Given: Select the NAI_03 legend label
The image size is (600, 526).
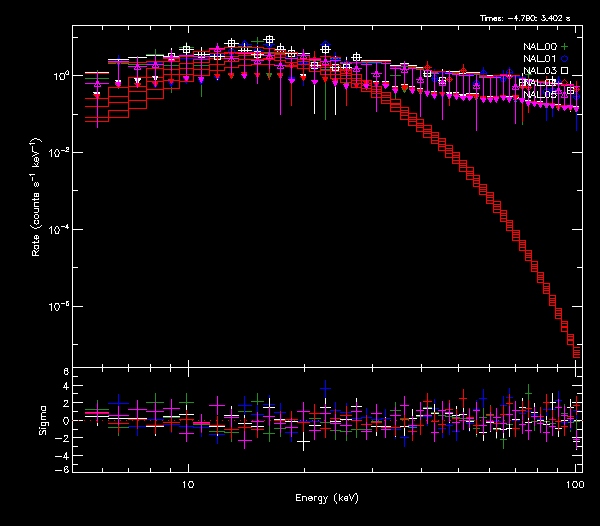Looking at the screenshot, I should [x=539, y=71].
